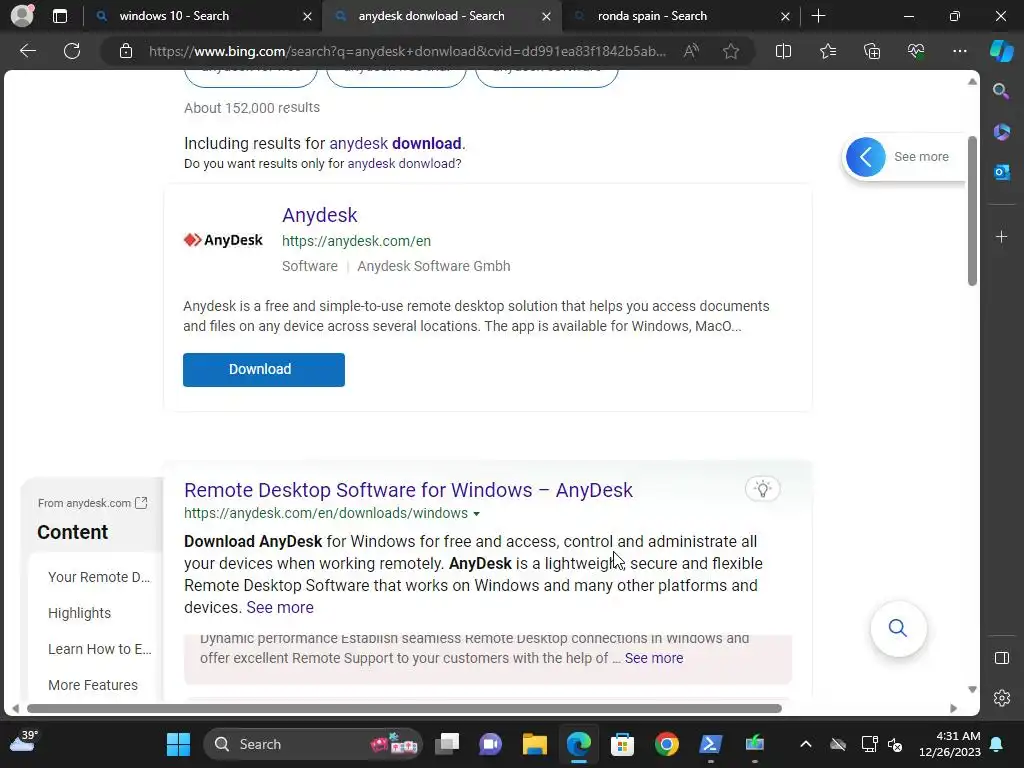Click See more in the pink highlighted snippet
Viewport: 1024px width, 768px height.
pyautogui.click(x=654, y=658)
